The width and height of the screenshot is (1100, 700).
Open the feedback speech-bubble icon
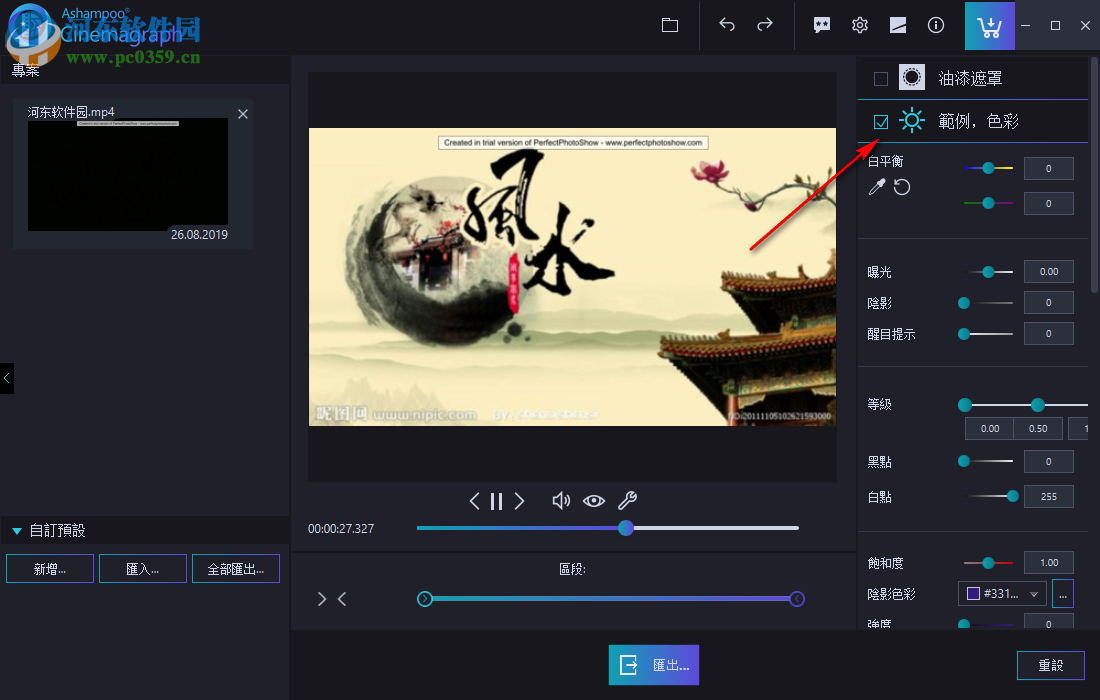821,25
